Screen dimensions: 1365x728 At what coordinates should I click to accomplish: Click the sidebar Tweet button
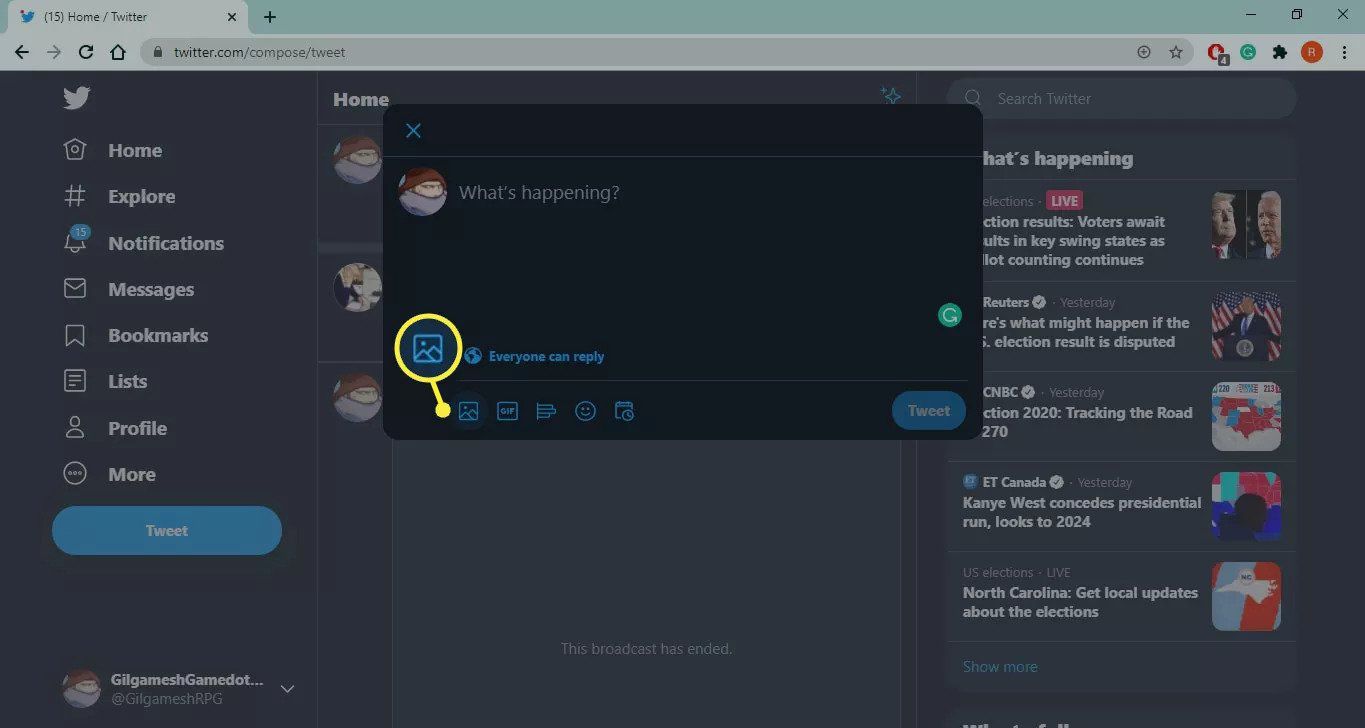click(167, 530)
